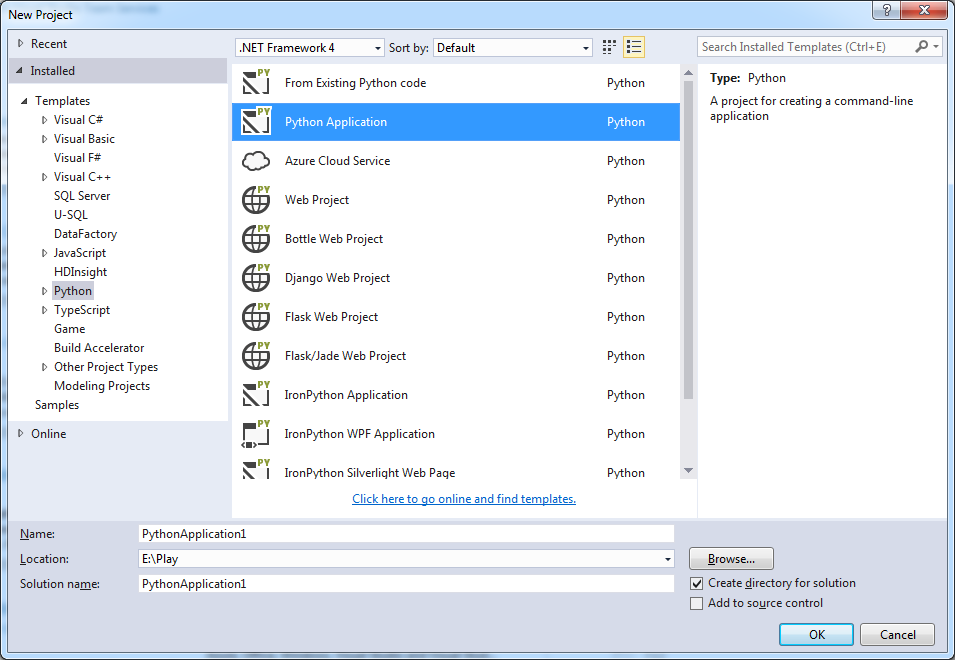Select Game in the tree
The width and height of the screenshot is (955, 660).
click(69, 329)
